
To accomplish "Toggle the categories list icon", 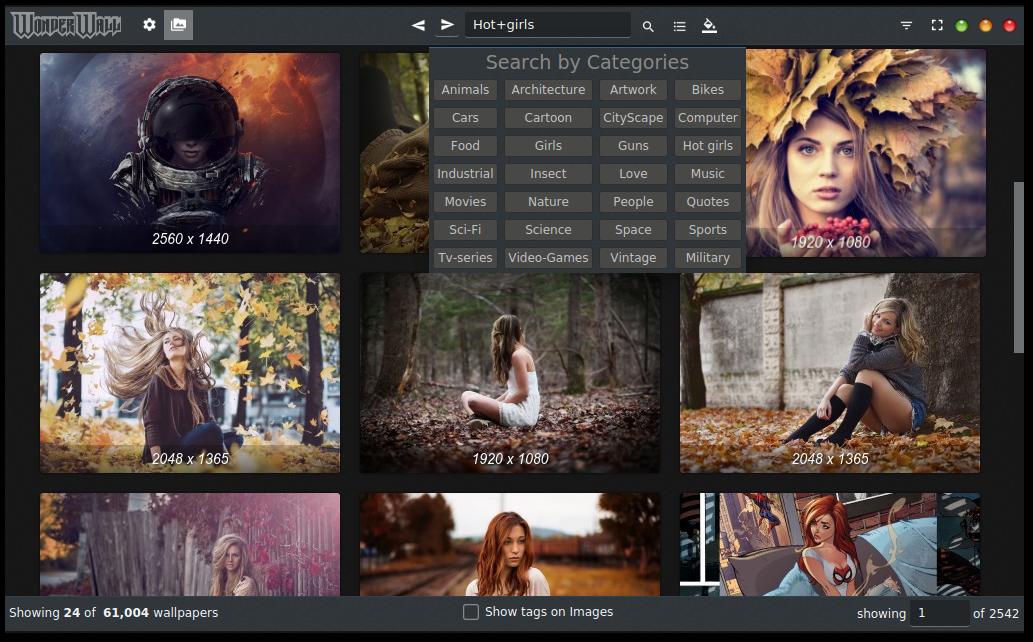I will (679, 26).
